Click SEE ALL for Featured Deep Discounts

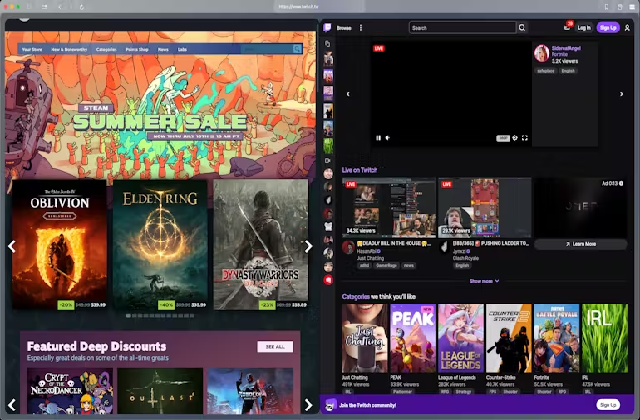click(x=275, y=347)
